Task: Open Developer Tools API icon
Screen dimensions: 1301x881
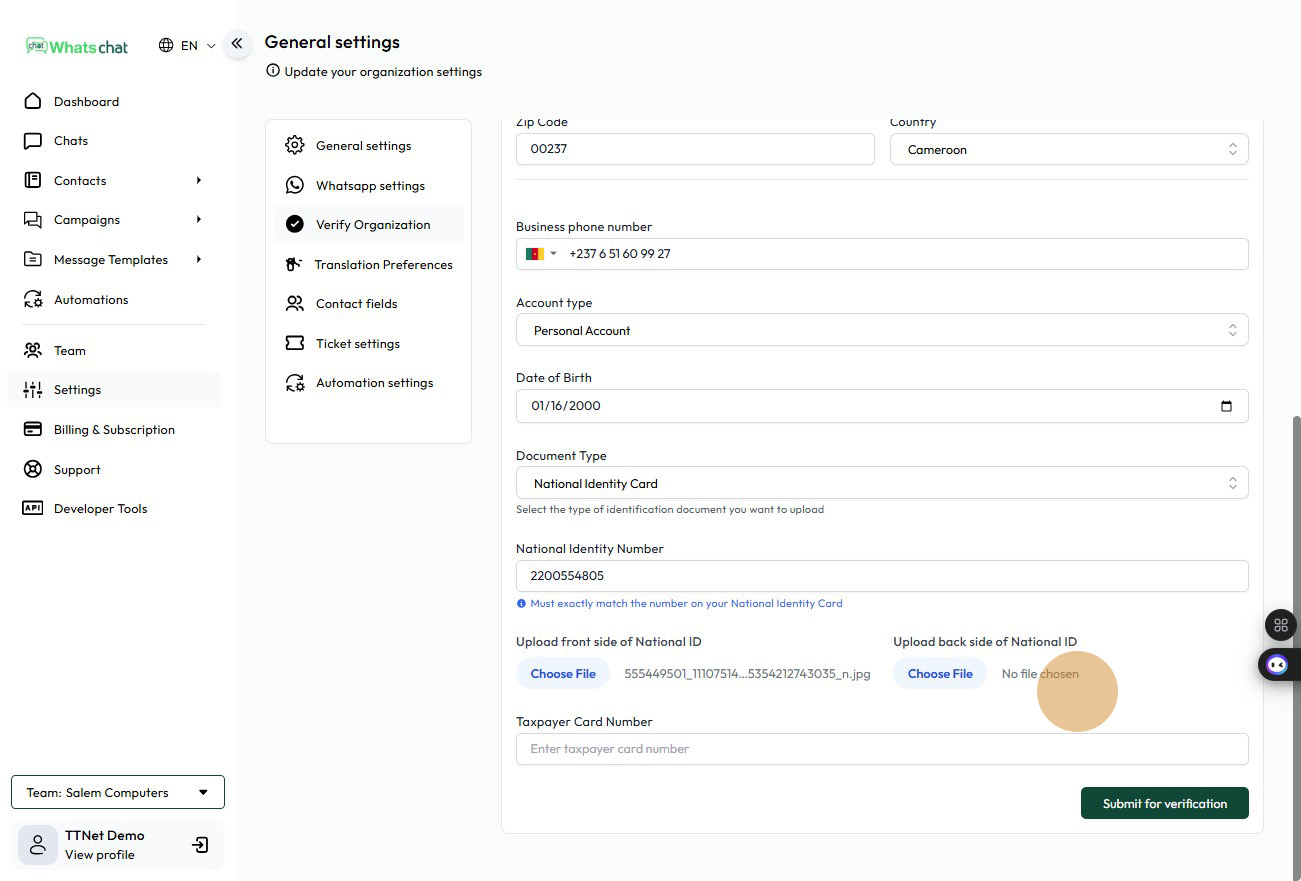Action: click(33, 508)
